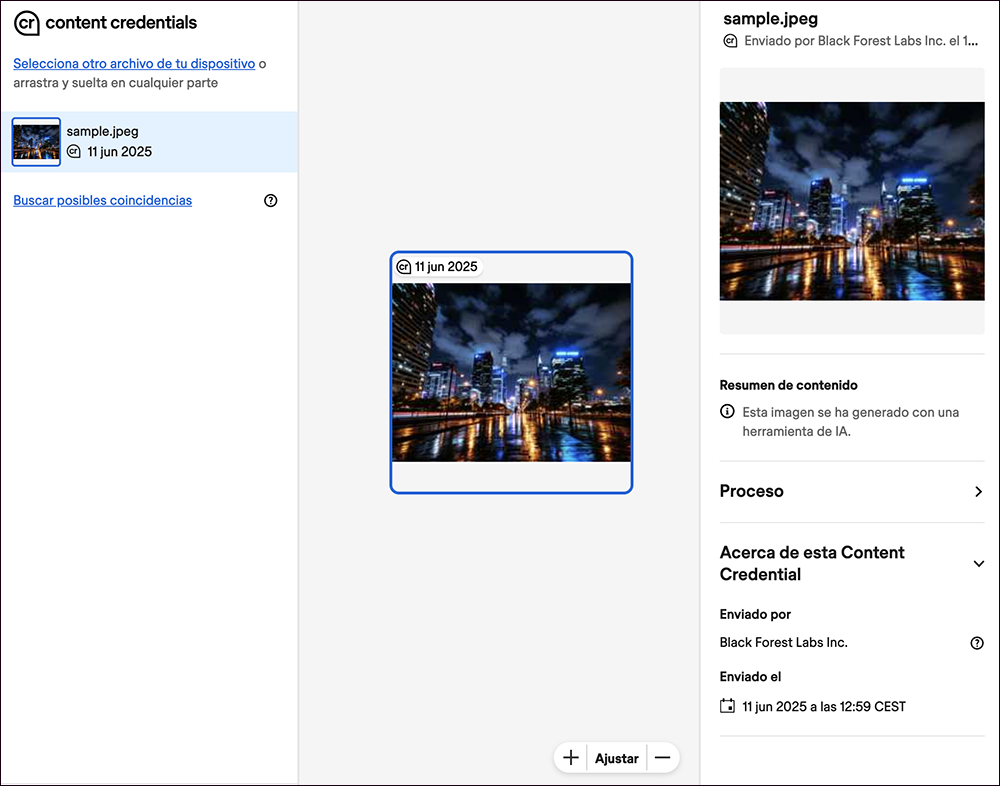Image resolution: width=1000 pixels, height=786 pixels.
Task: Click the sample.jpeg thumbnail in the left panel
Action: point(36,141)
